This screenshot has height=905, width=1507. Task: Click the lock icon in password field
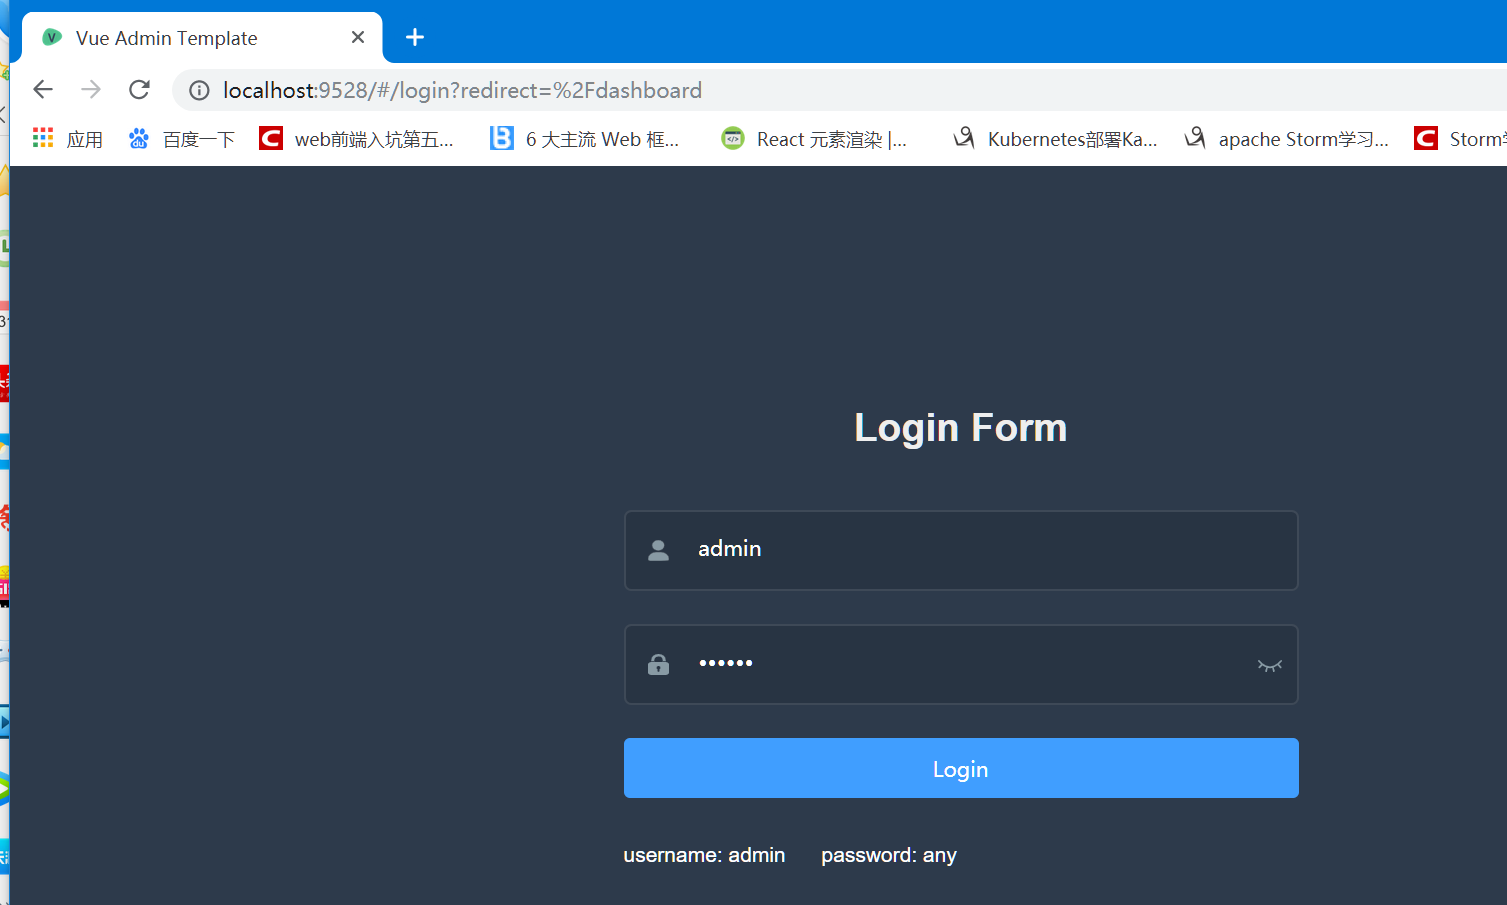(x=658, y=664)
